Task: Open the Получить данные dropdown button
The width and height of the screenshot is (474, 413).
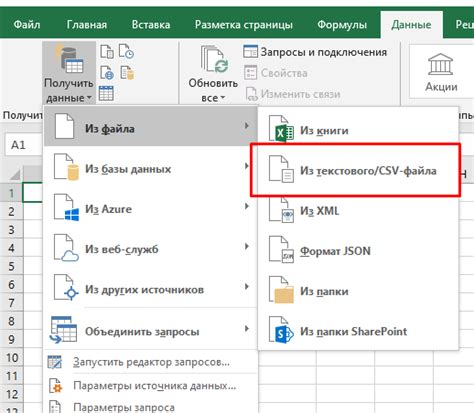Action: [69, 73]
